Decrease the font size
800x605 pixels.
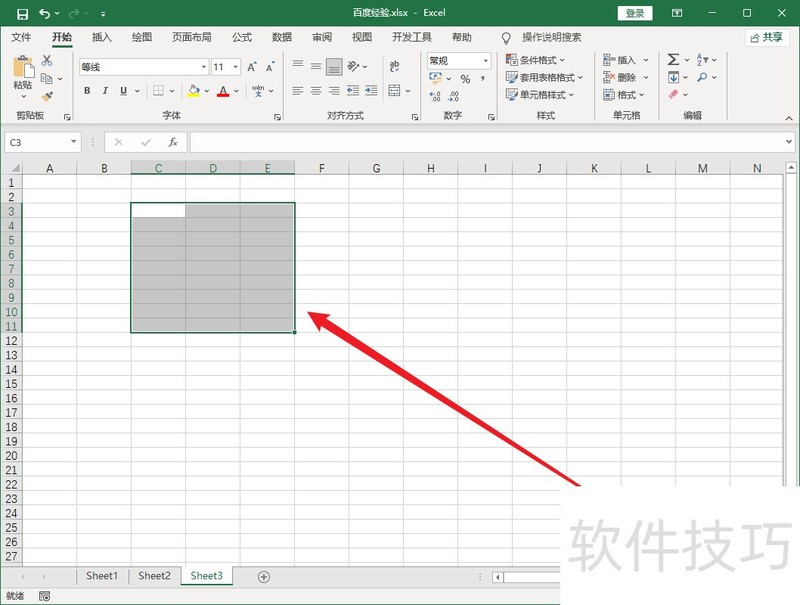[270, 67]
